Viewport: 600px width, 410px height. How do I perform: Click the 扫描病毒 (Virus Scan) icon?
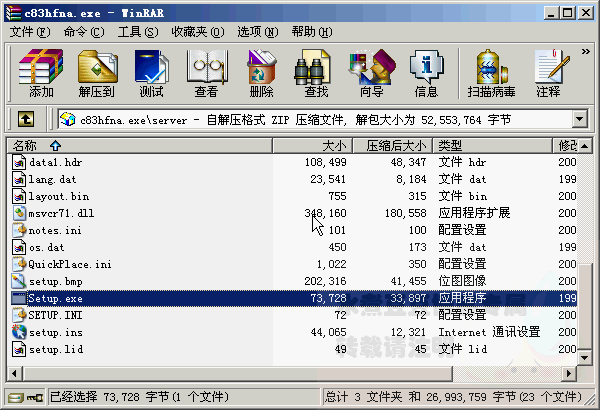(491, 73)
